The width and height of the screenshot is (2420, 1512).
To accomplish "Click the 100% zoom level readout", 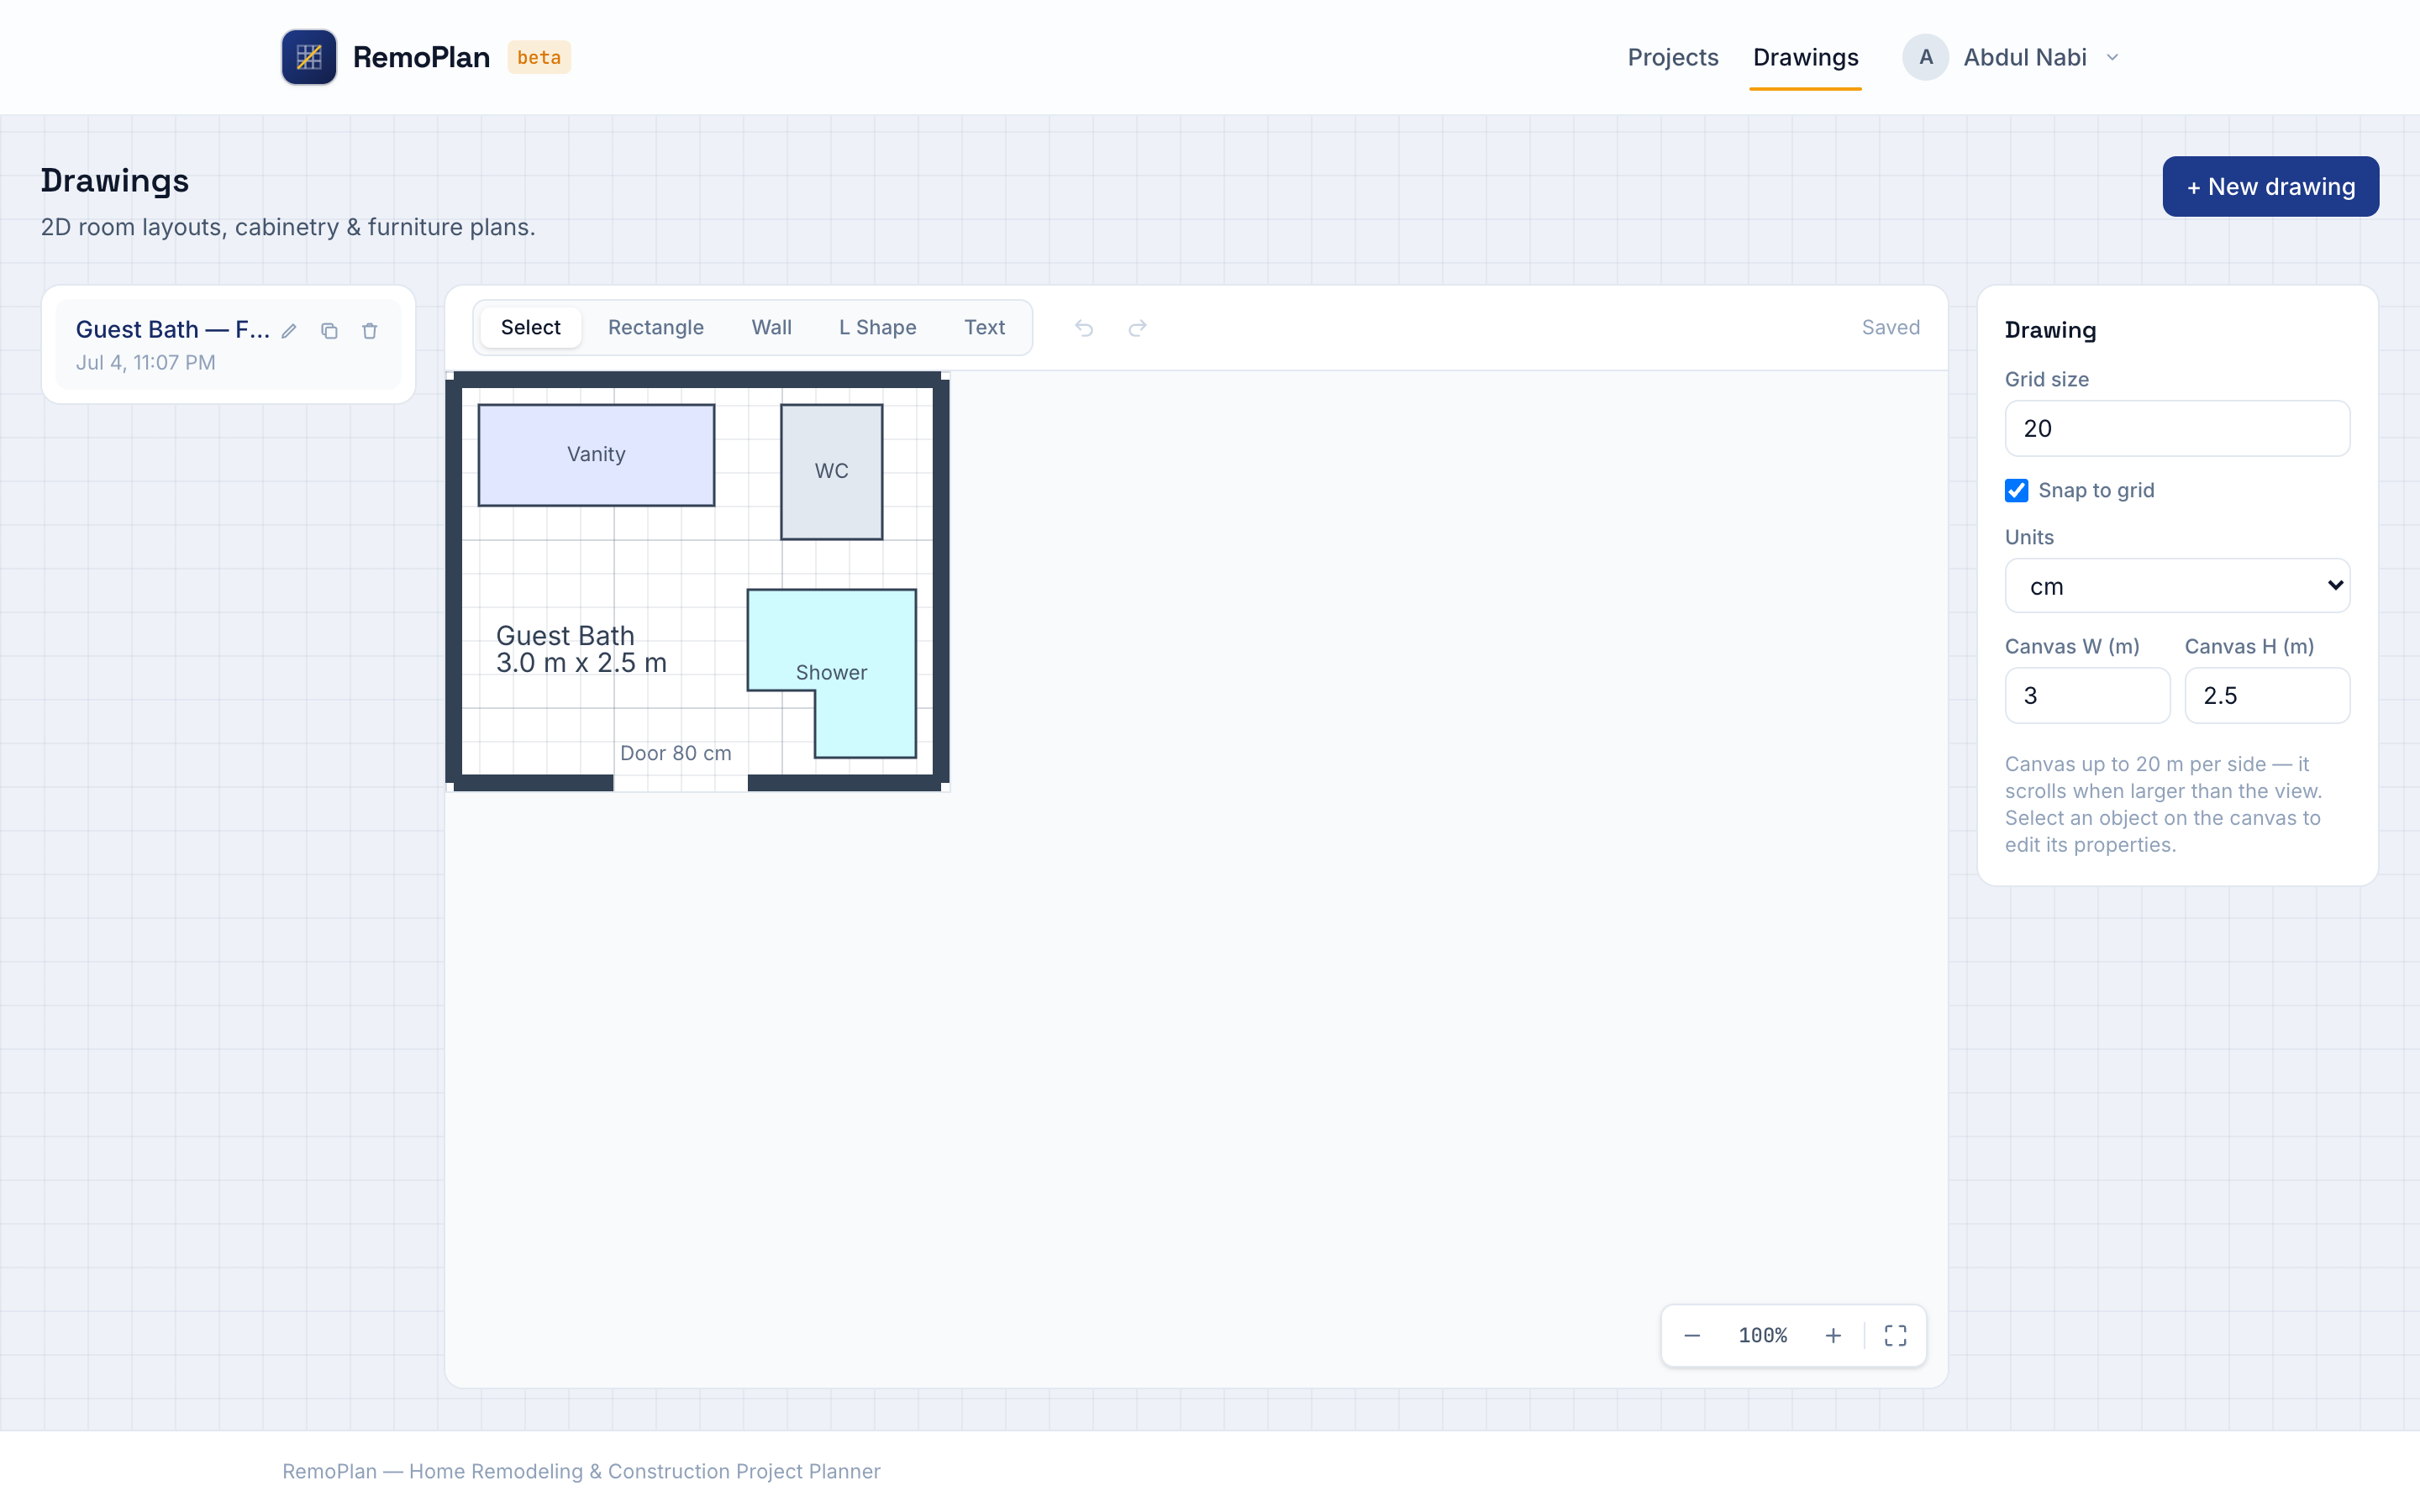I will tap(1762, 1336).
